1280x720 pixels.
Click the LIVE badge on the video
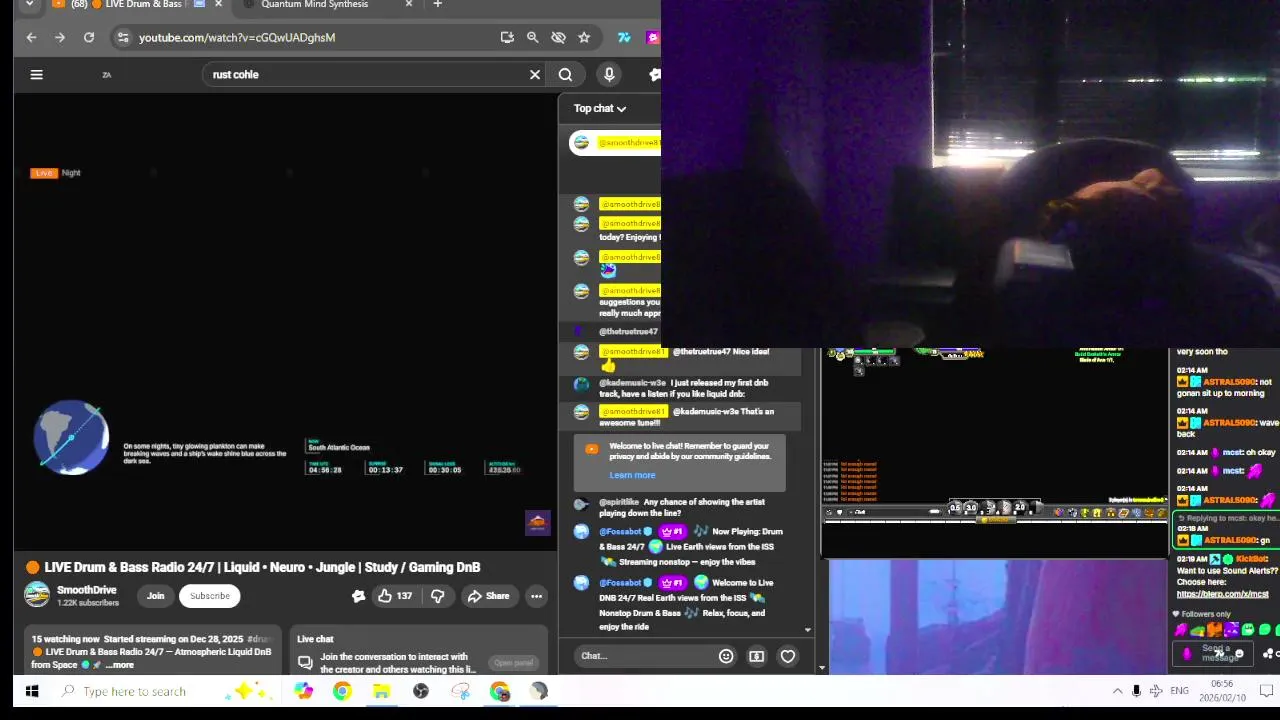point(43,173)
